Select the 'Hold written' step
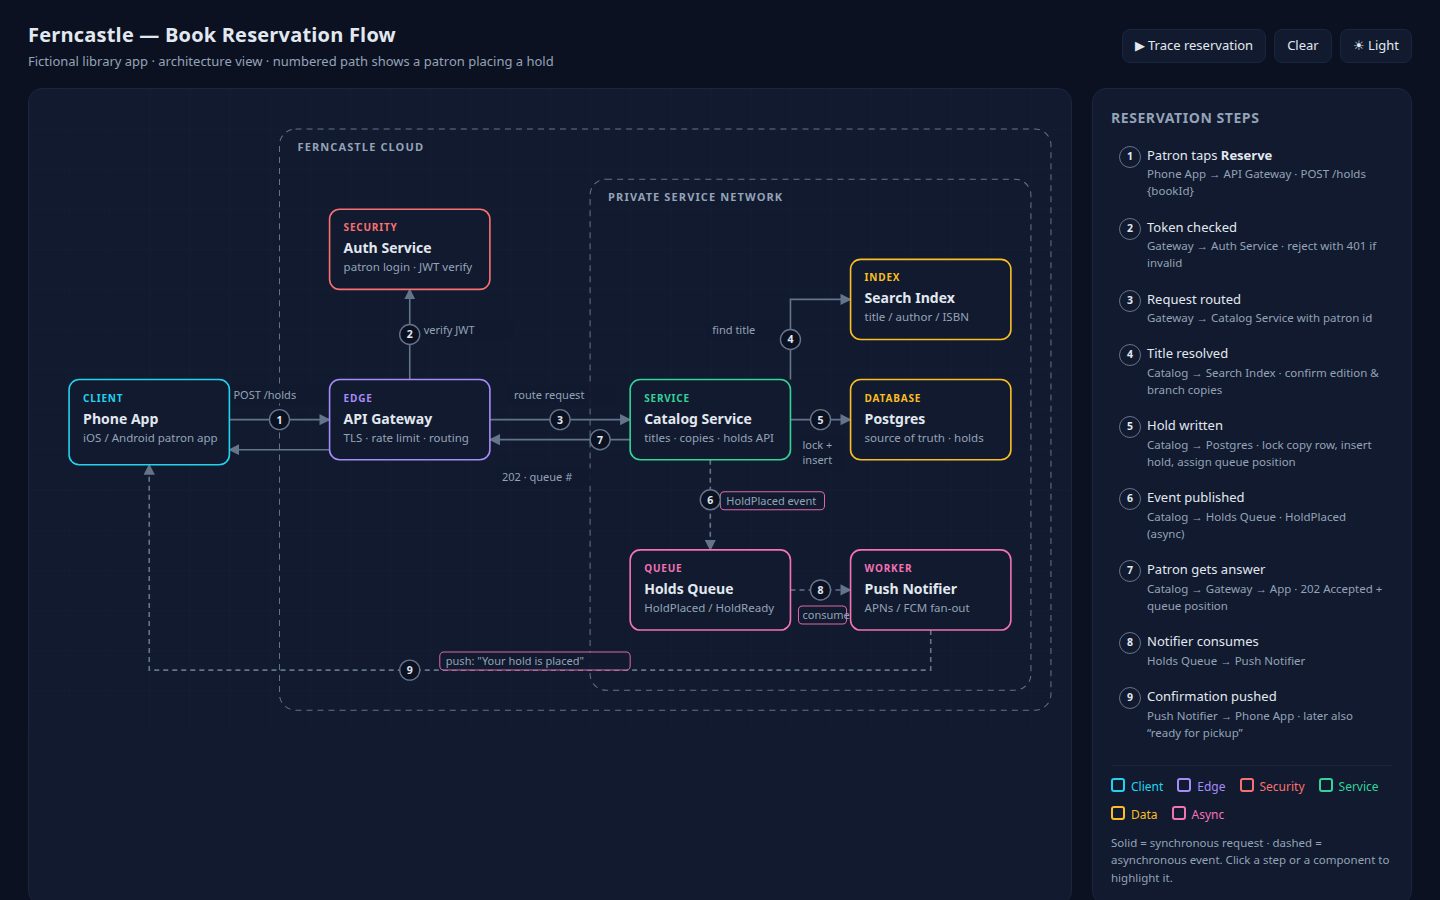Viewport: 1440px width, 900px height. click(x=1252, y=443)
